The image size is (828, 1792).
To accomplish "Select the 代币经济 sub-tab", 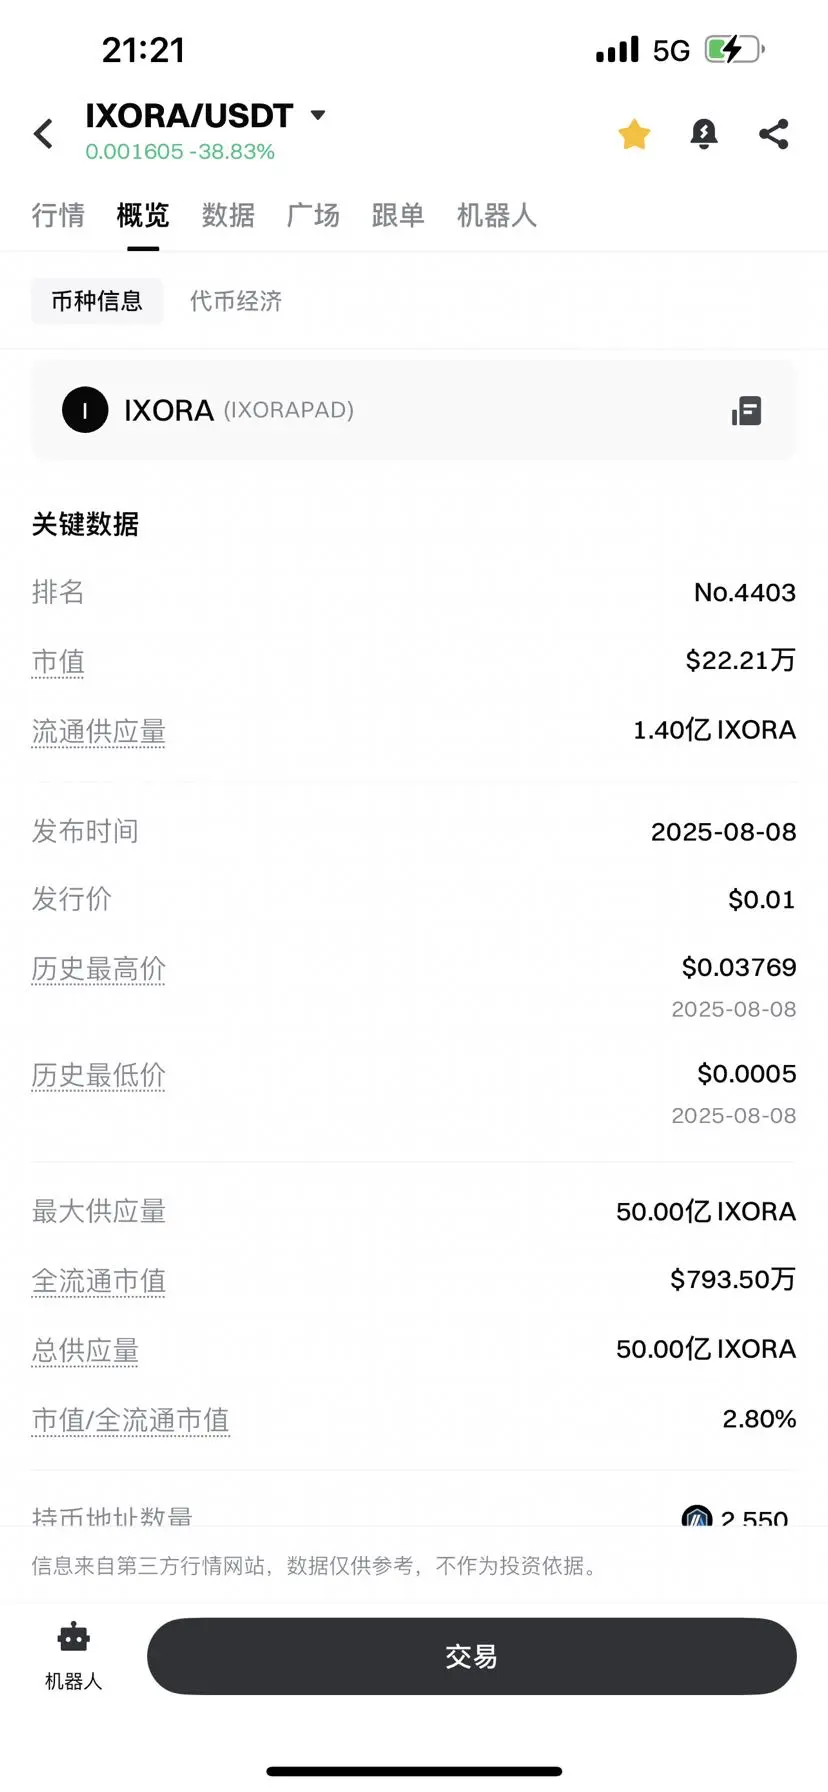I will pos(236,301).
